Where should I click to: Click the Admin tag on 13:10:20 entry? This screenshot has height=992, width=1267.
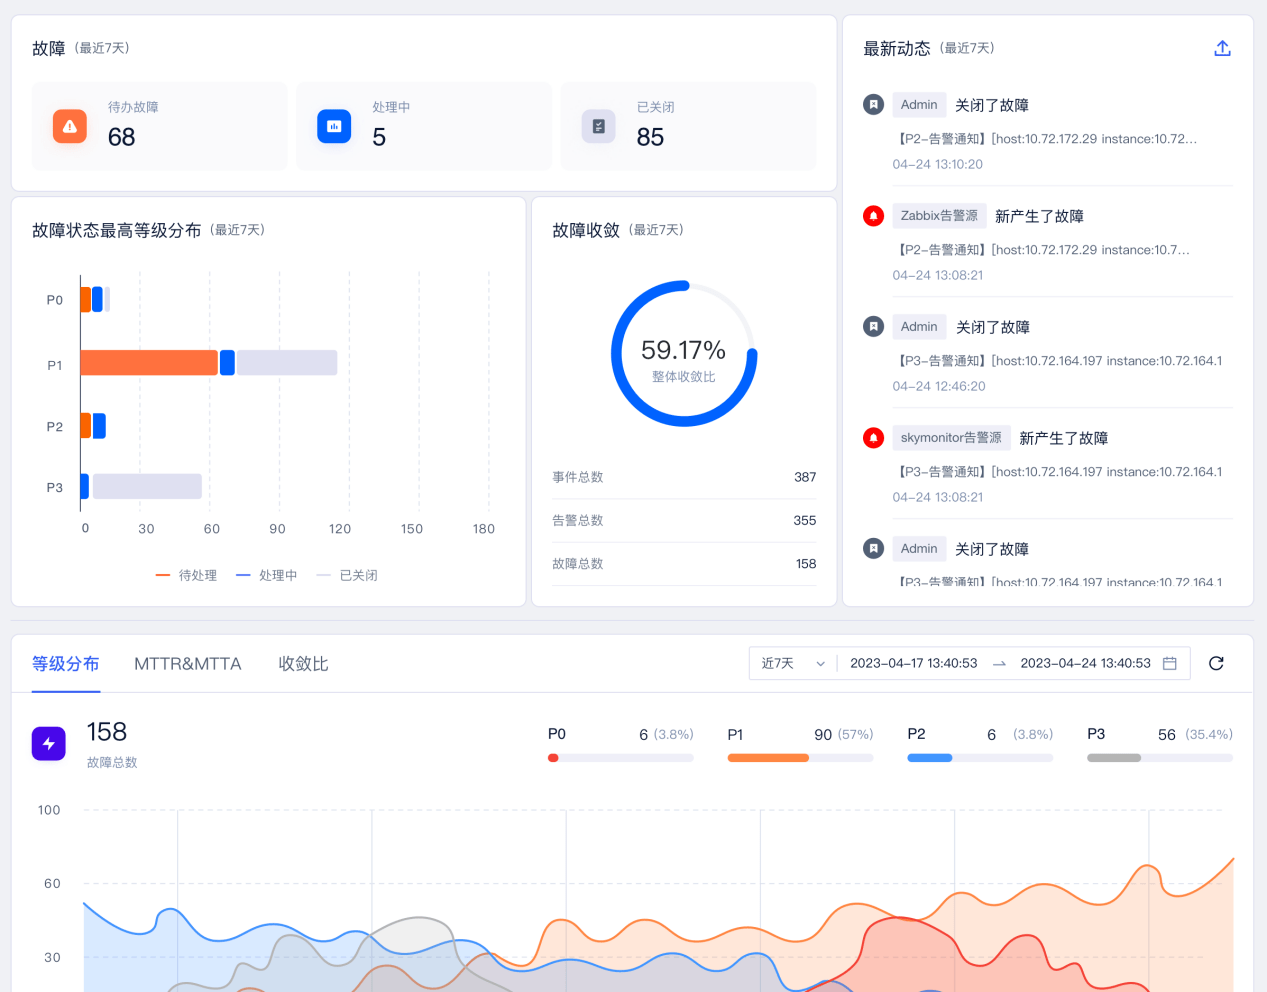919,105
